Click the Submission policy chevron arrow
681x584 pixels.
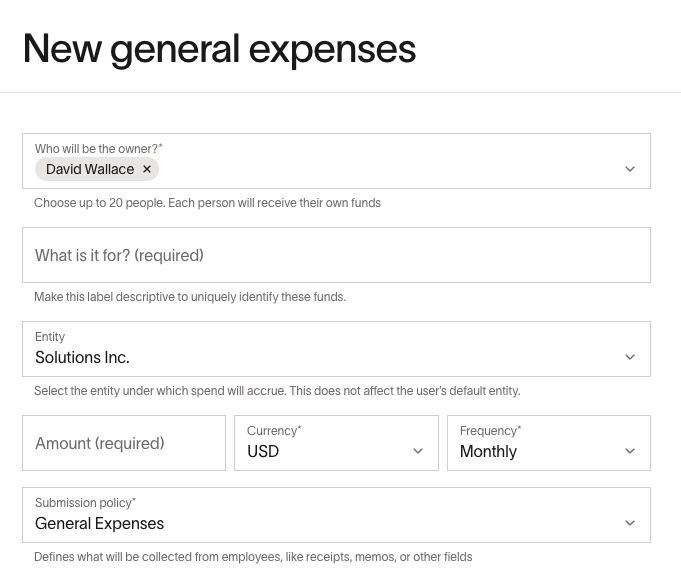click(630, 523)
